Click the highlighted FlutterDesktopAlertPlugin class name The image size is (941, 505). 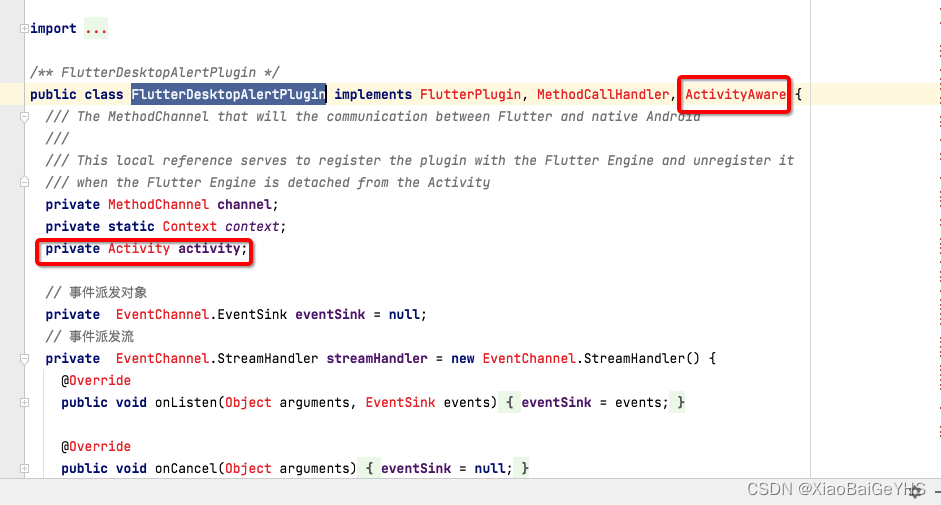(x=229, y=94)
